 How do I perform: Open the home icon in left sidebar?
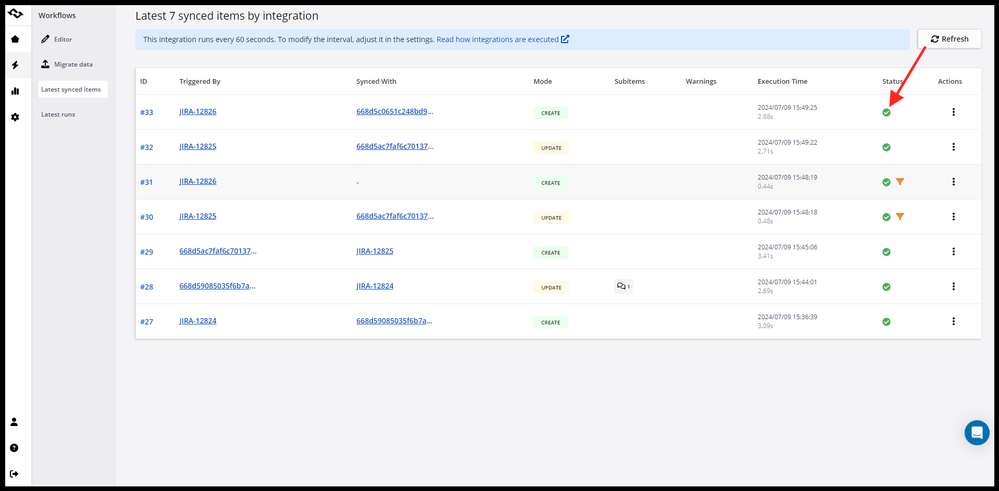[x=15, y=39]
